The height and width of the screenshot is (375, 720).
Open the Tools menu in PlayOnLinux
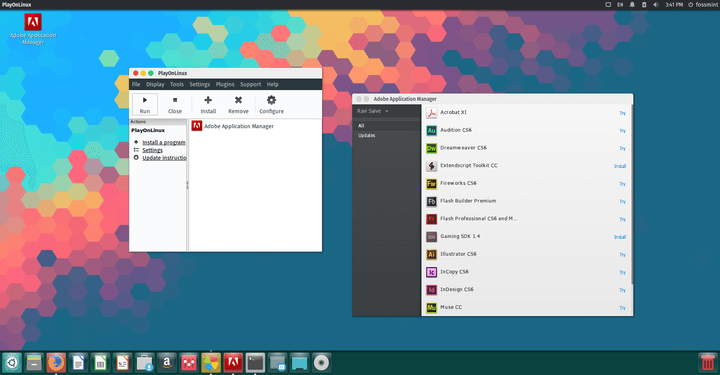177,84
